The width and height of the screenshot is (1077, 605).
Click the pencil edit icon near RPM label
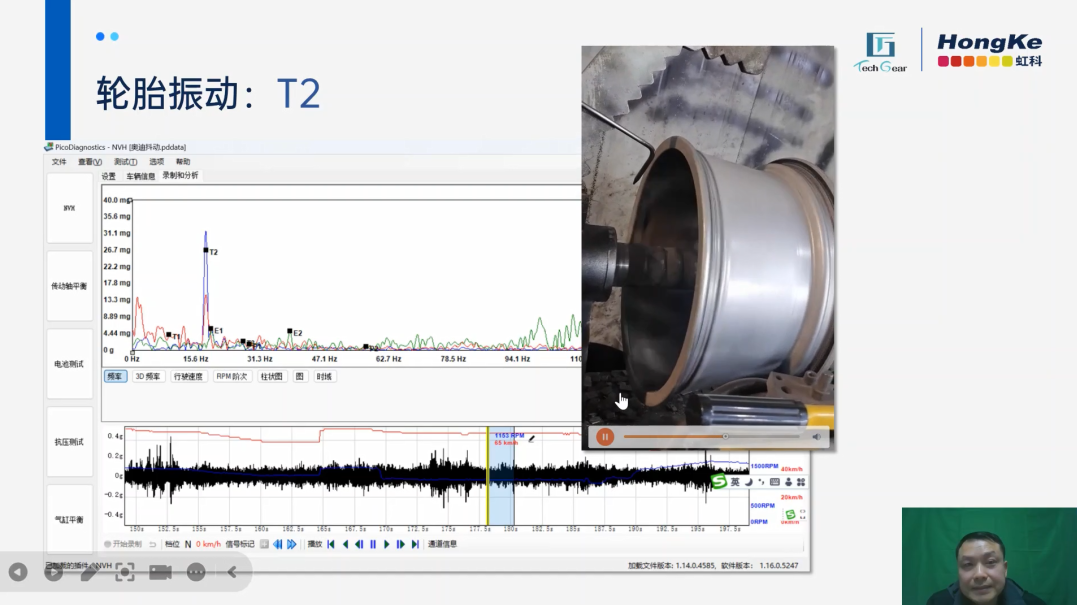click(x=532, y=438)
